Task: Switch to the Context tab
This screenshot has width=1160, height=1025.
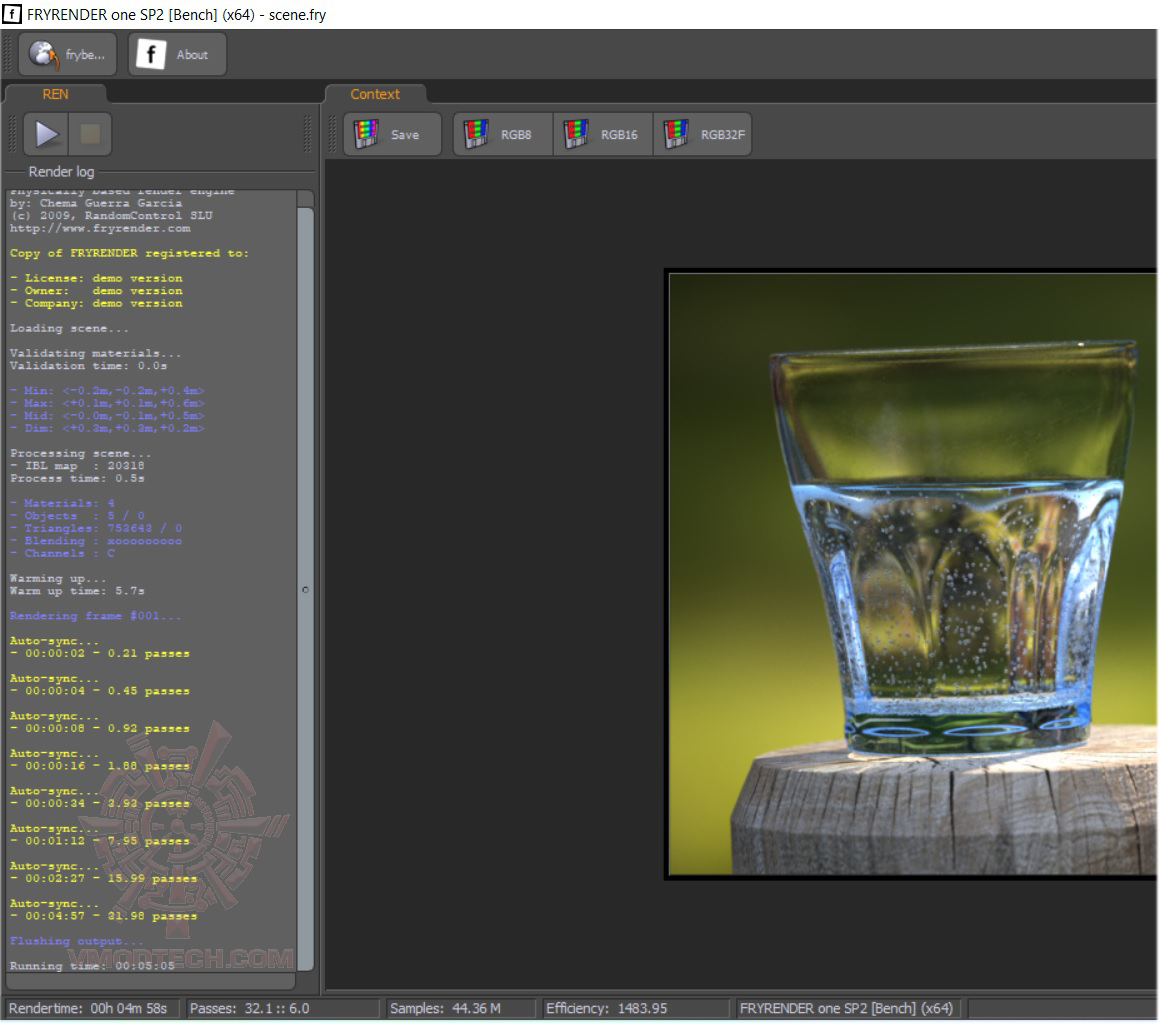Action: [375, 94]
